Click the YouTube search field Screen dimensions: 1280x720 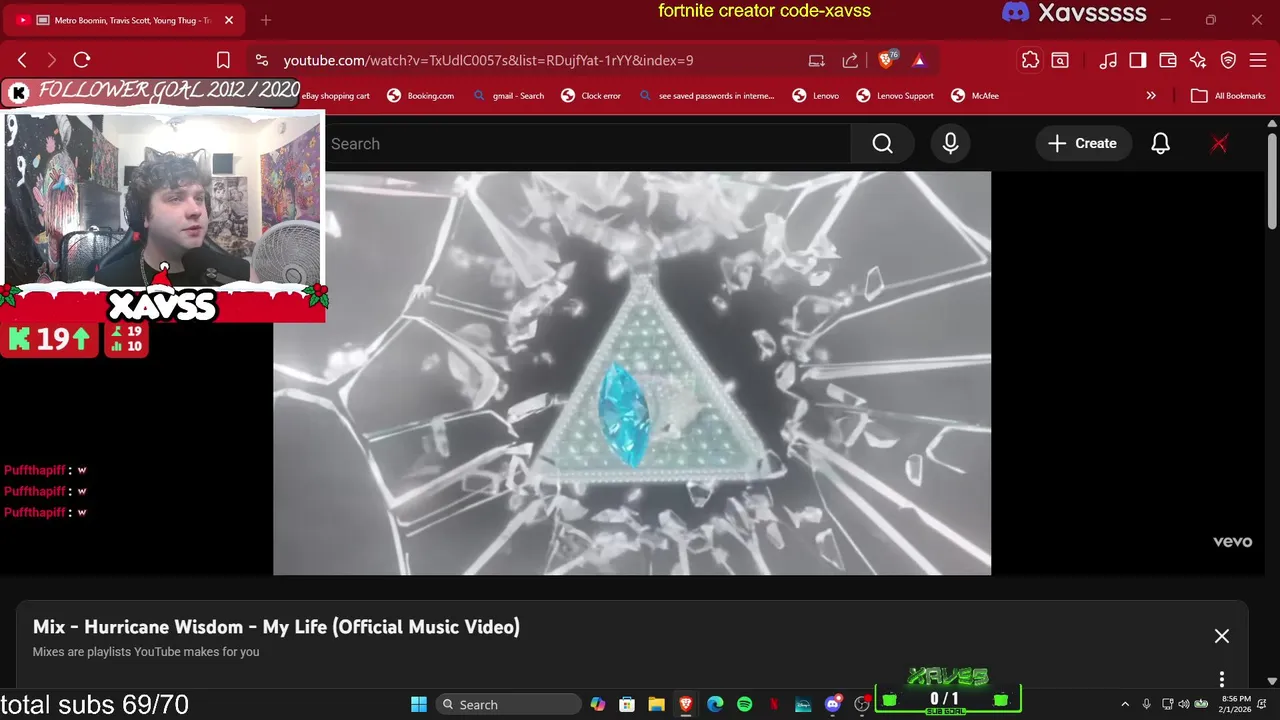(x=590, y=144)
